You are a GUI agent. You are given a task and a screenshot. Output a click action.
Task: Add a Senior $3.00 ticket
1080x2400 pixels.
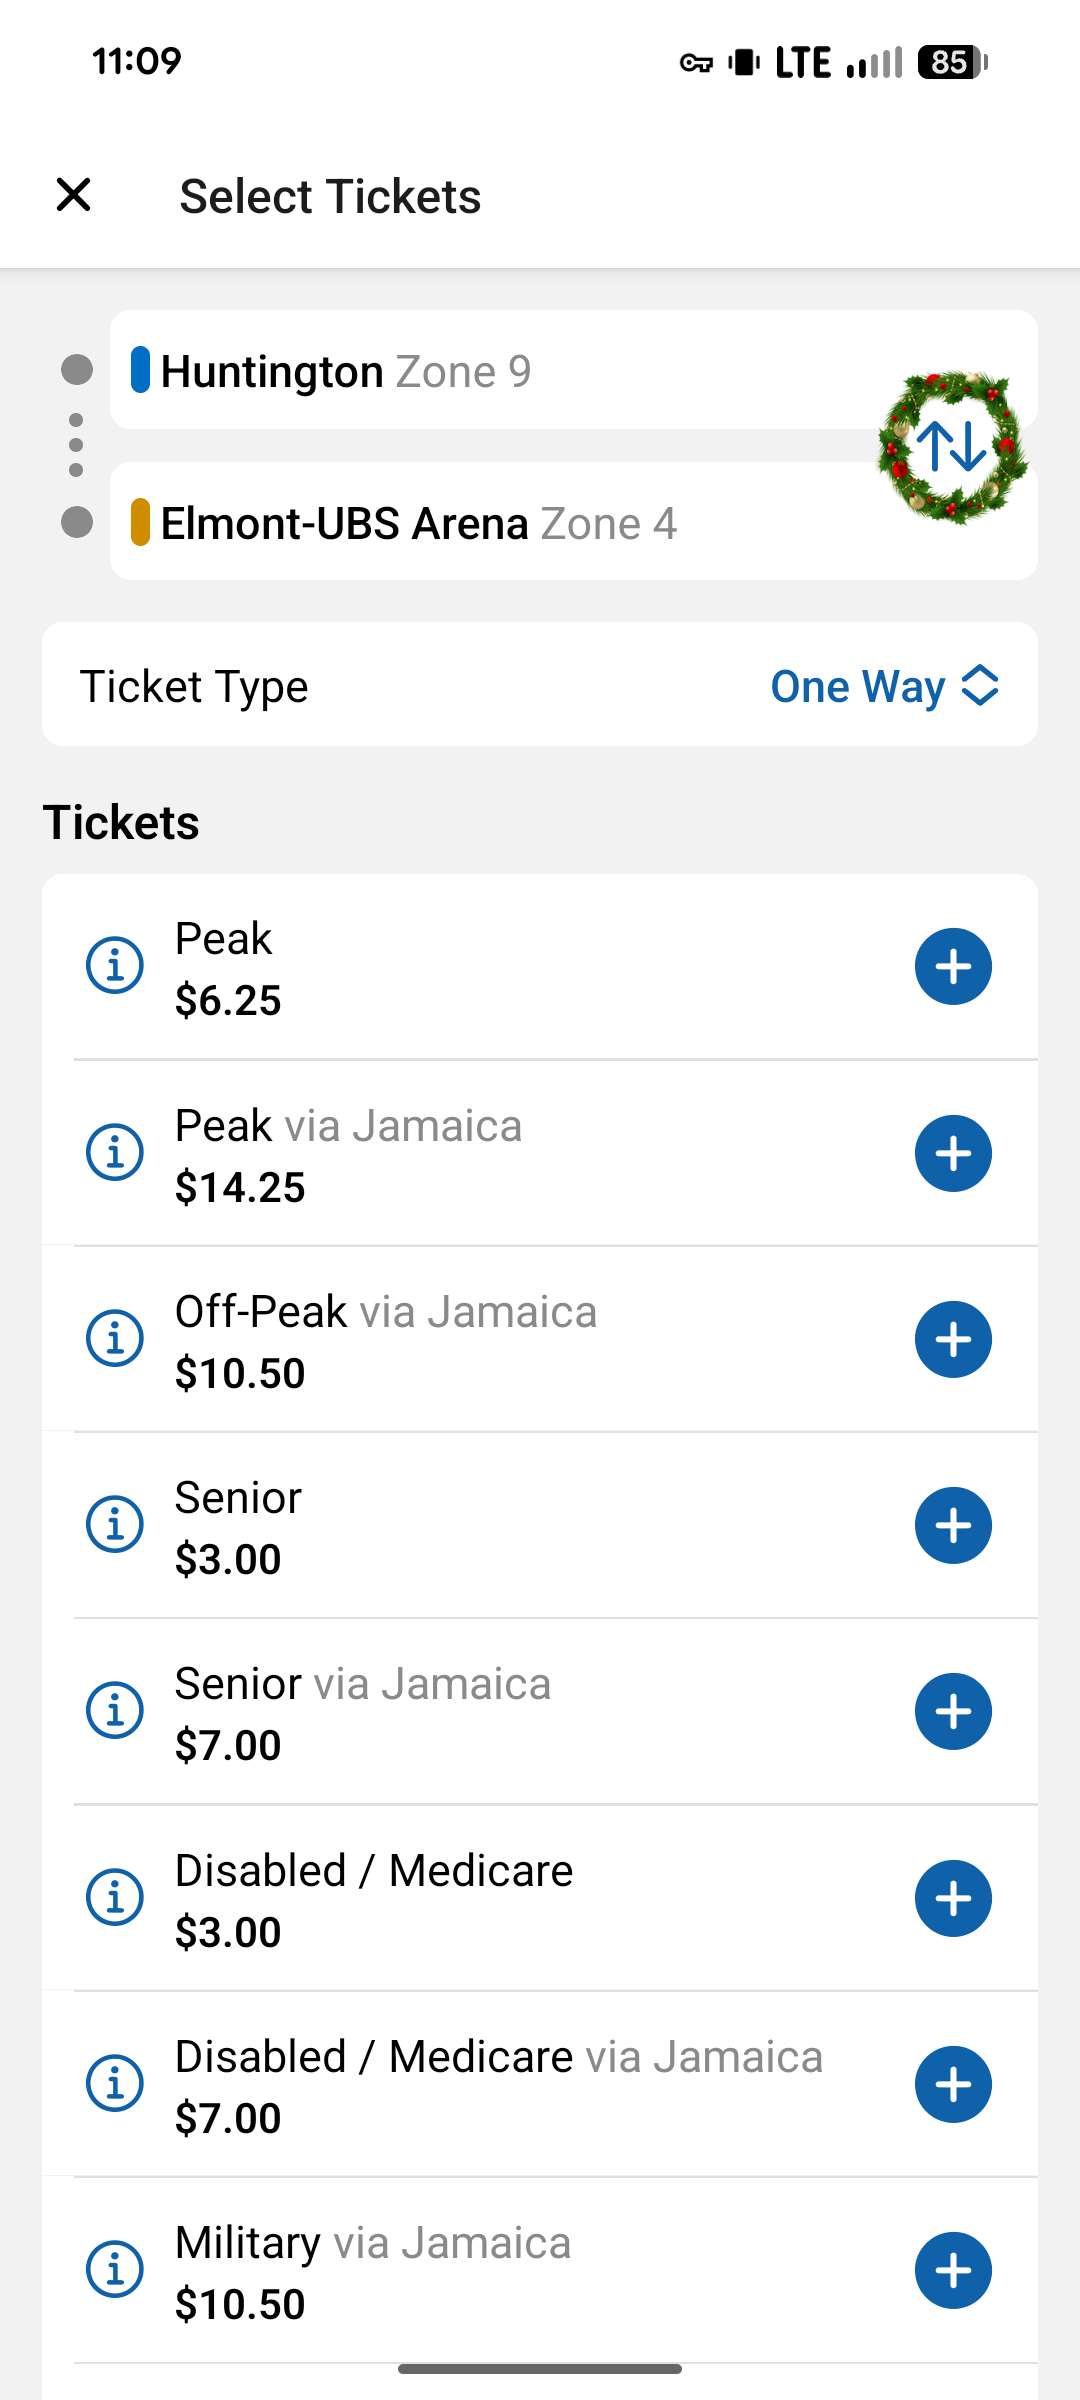[953, 1525]
